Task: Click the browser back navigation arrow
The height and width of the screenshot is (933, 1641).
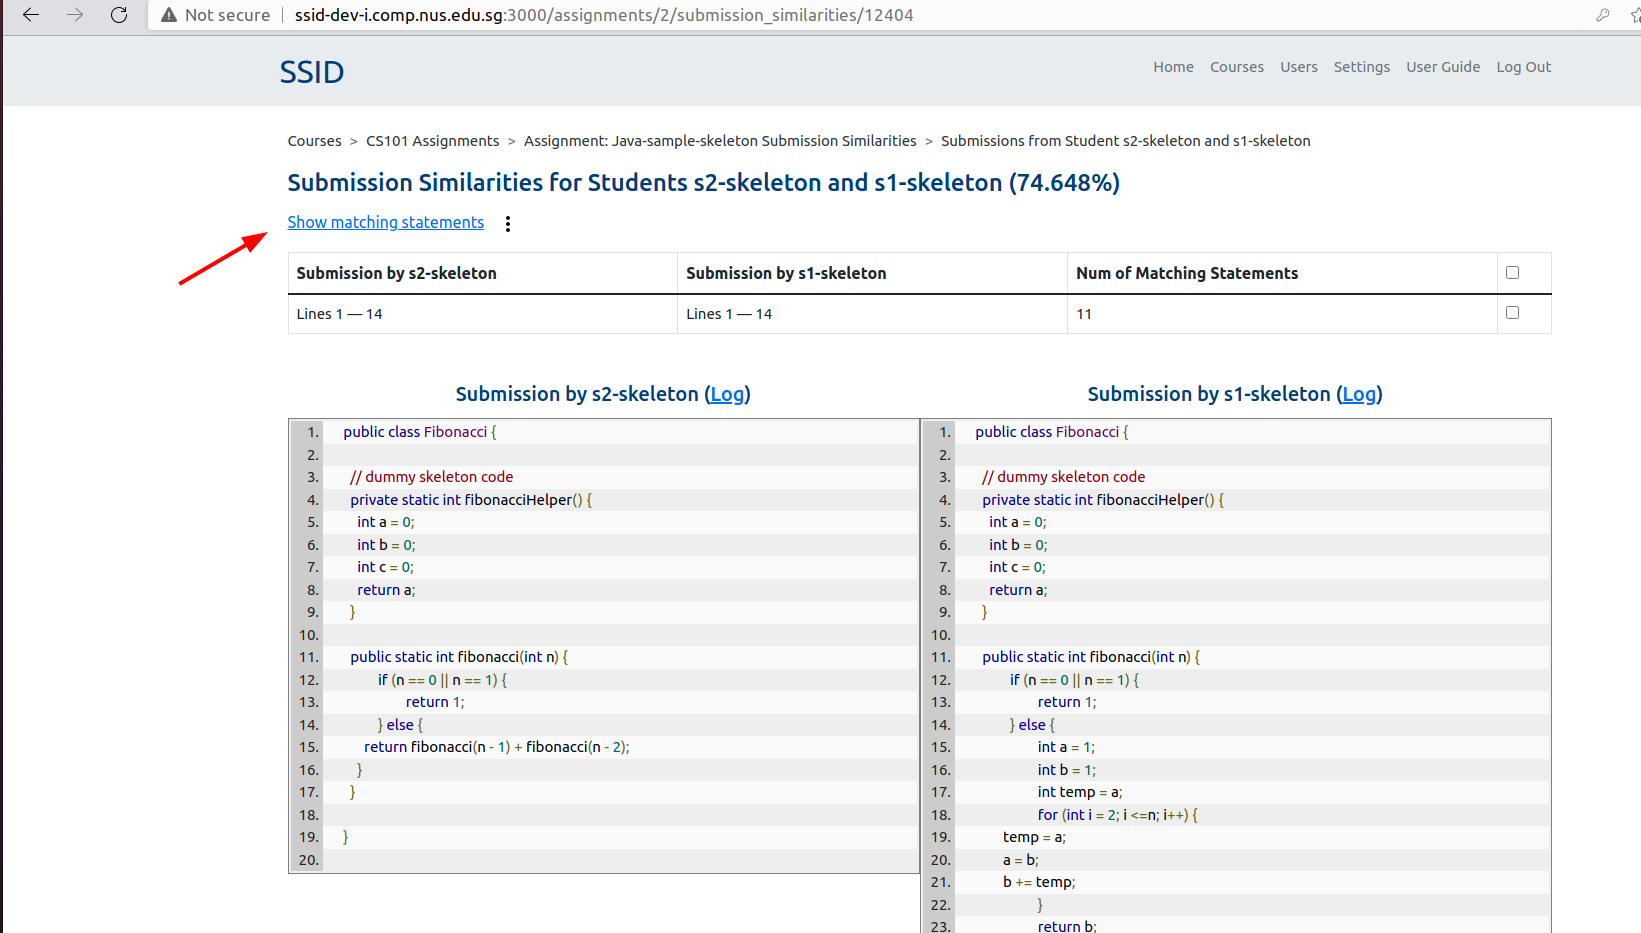Action: [x=29, y=15]
